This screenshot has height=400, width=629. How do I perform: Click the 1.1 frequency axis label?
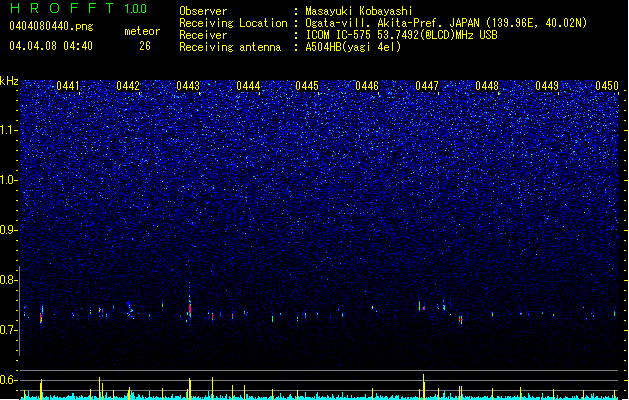point(9,130)
